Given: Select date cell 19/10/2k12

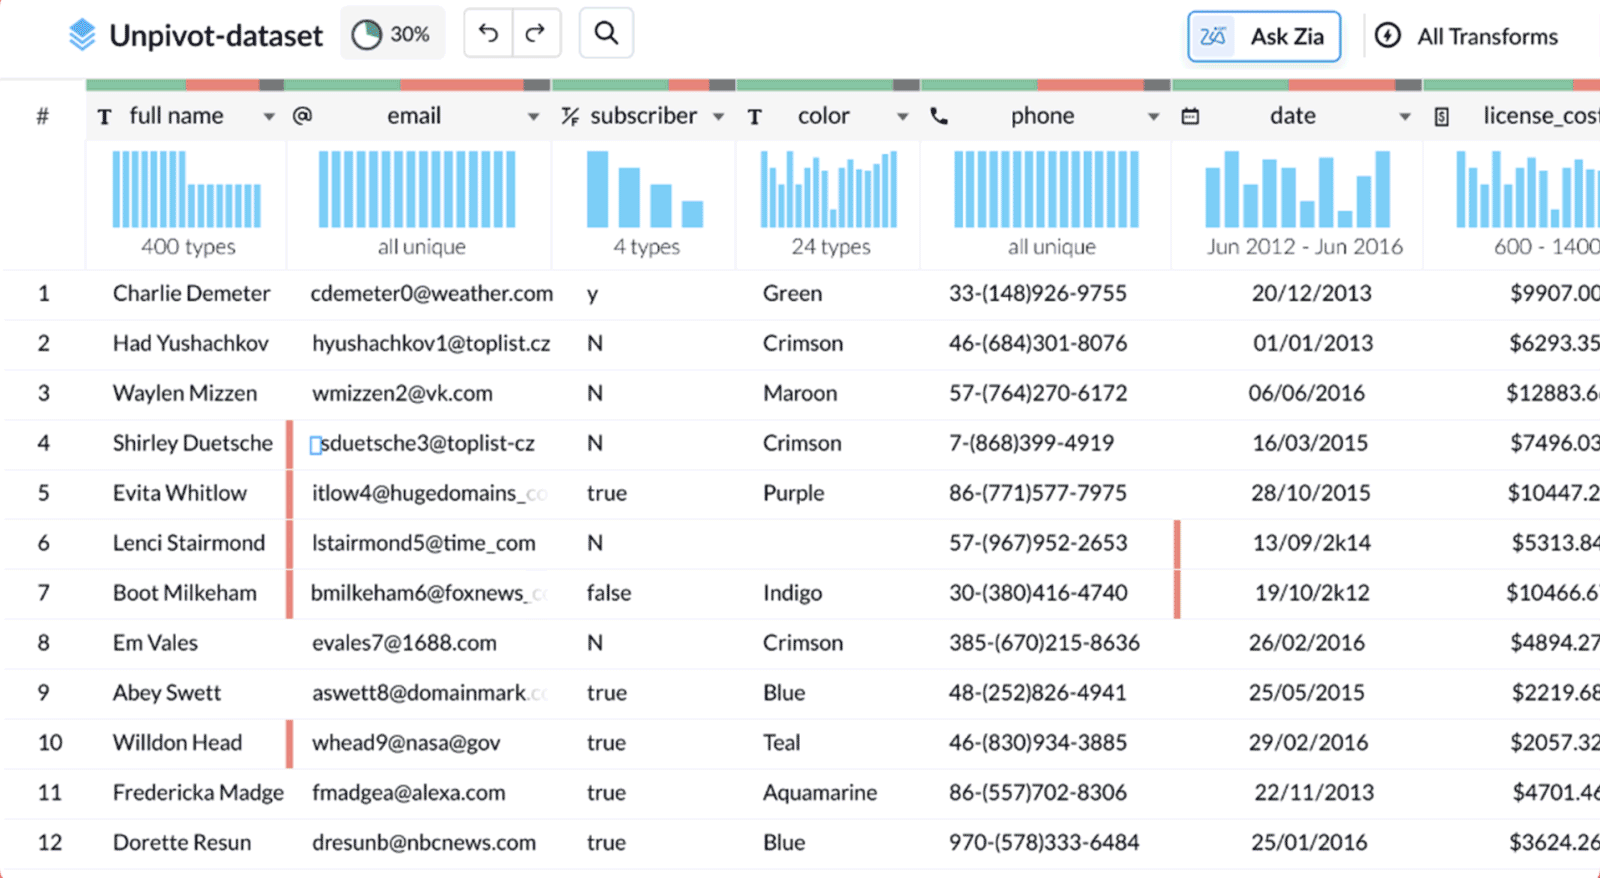Looking at the screenshot, I should 1312,593.
